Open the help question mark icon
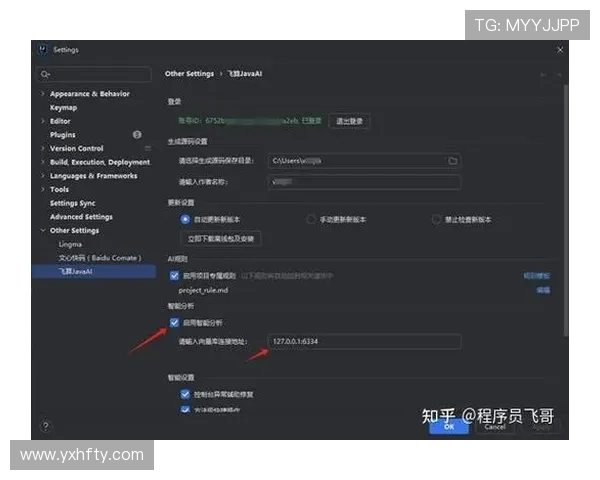Image resolution: width=600 pixels, height=480 pixels. click(46, 426)
